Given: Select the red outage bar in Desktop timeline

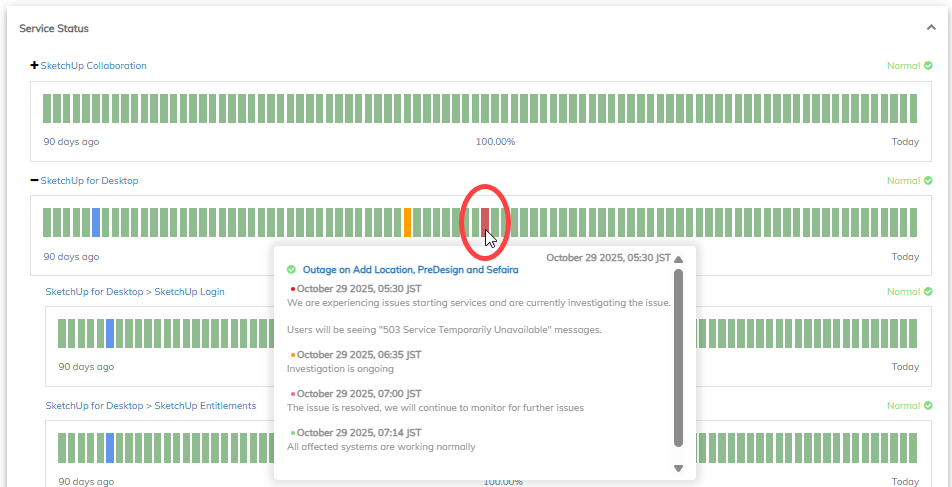Looking at the screenshot, I should point(485,222).
